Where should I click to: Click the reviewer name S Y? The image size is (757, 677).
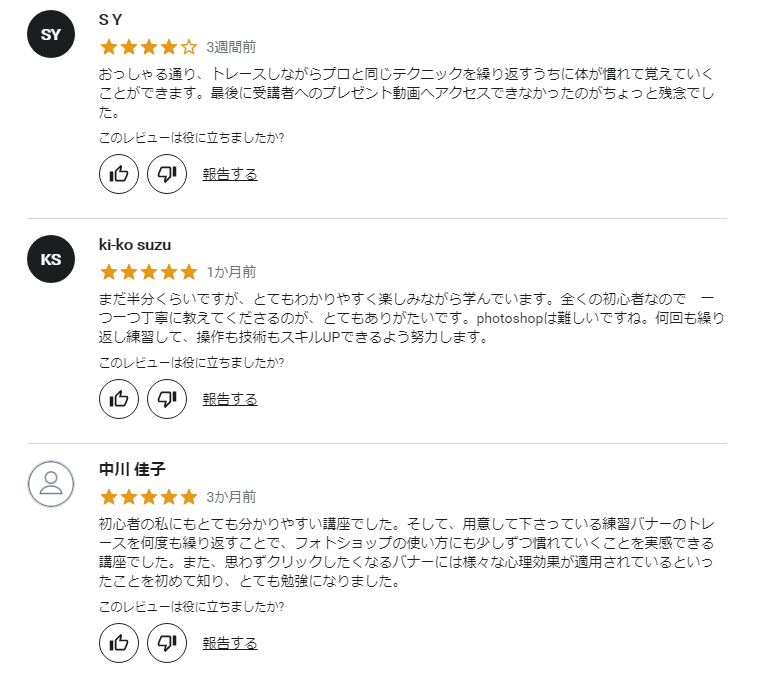(x=111, y=20)
